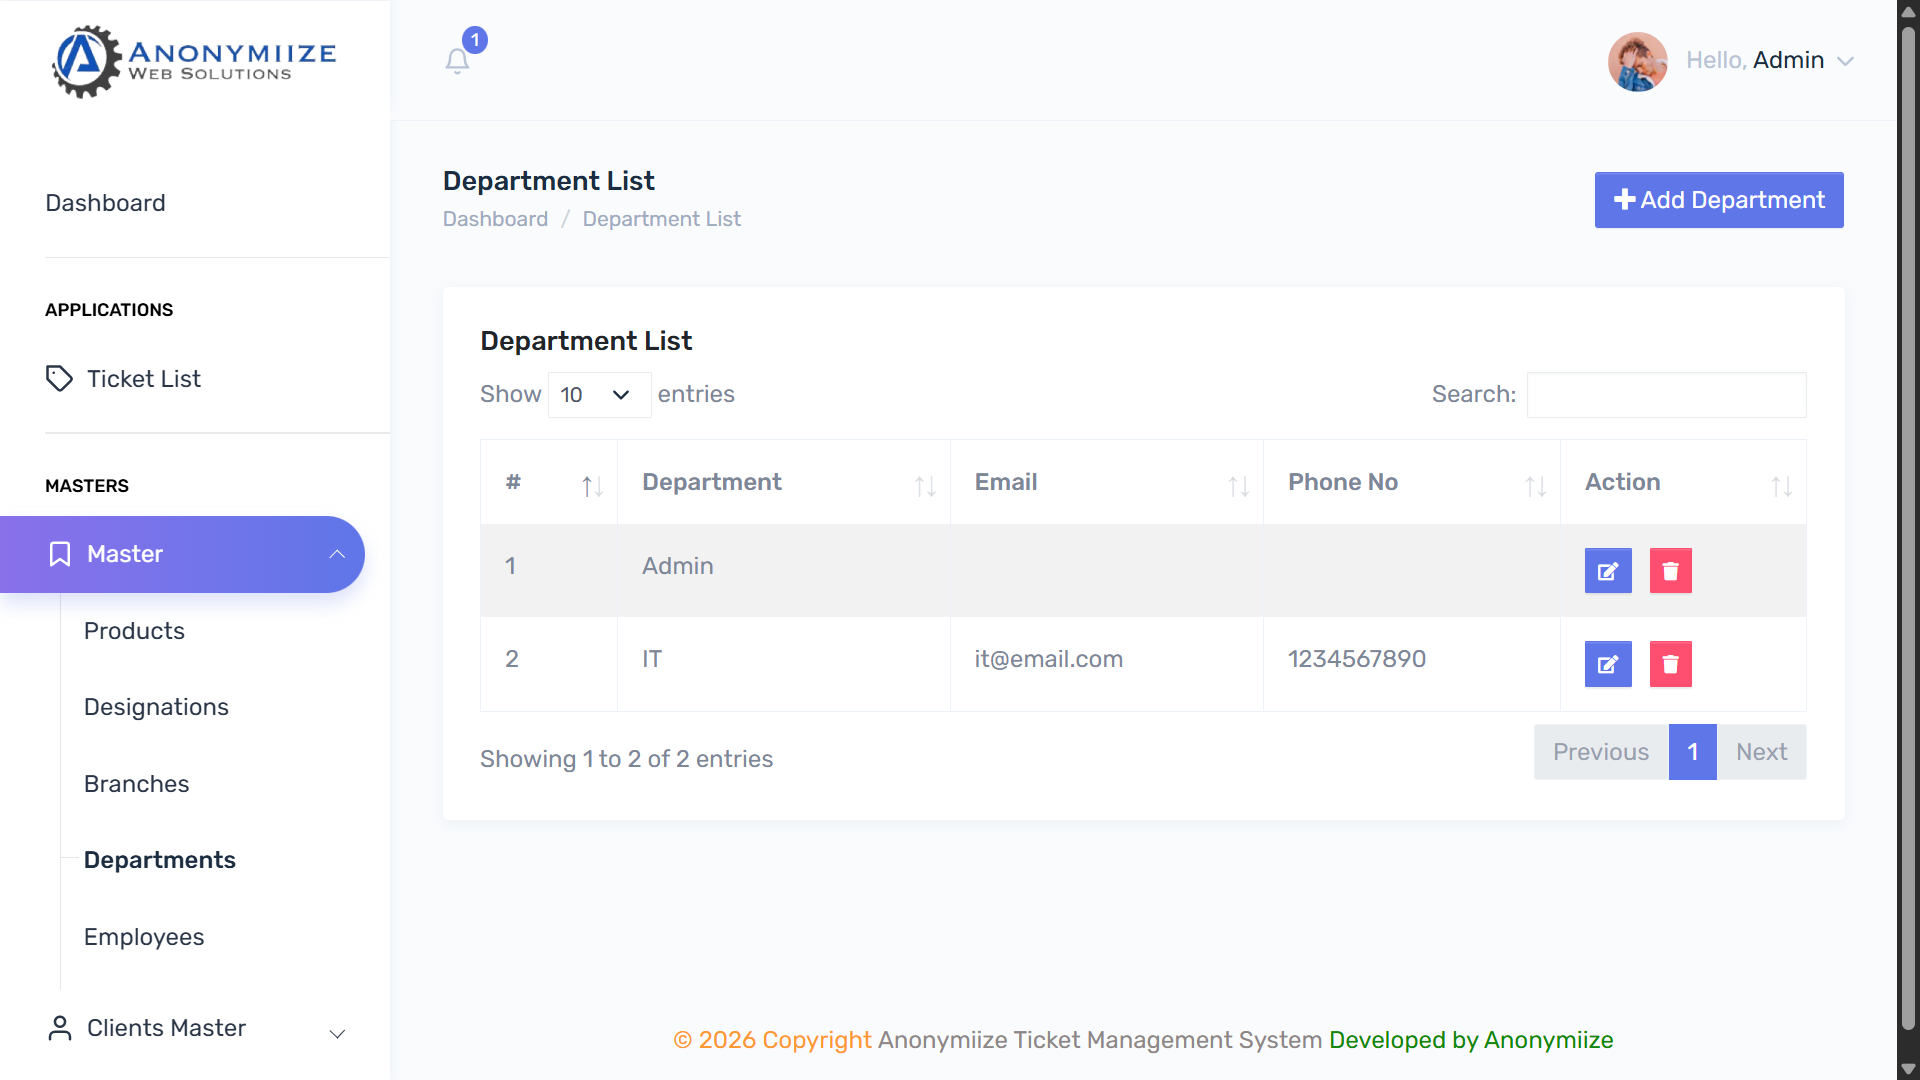Click the Anonymiize Web Solutions logo
Screen dimensions: 1920x1080
(194, 61)
